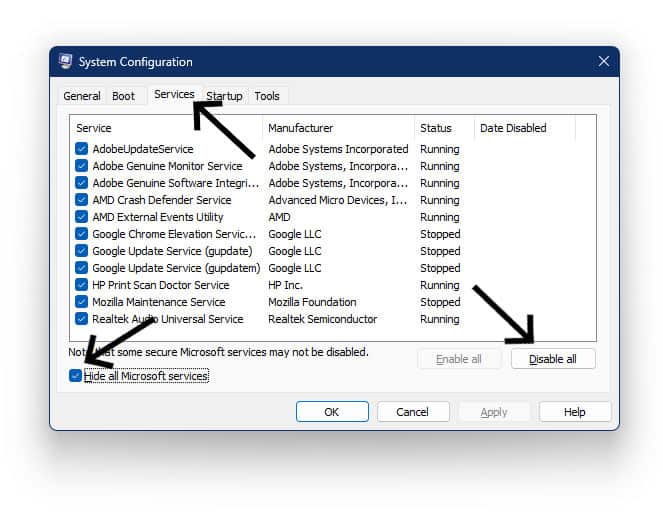This screenshot has width=663, height=519.
Task: Toggle Mozilla Maintenance Service checkbox
Action: click(x=81, y=302)
